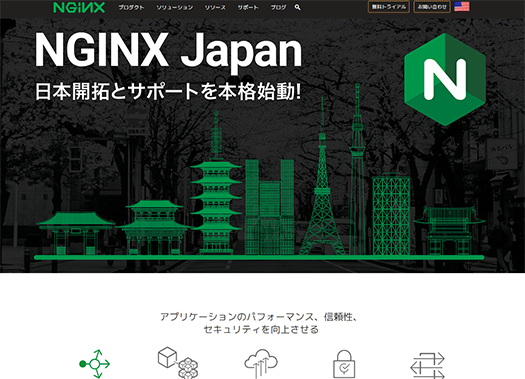Screen dimensions: 525x379
Task: Select the cloud with upward arrows icon
Action: pyautogui.click(x=261, y=364)
